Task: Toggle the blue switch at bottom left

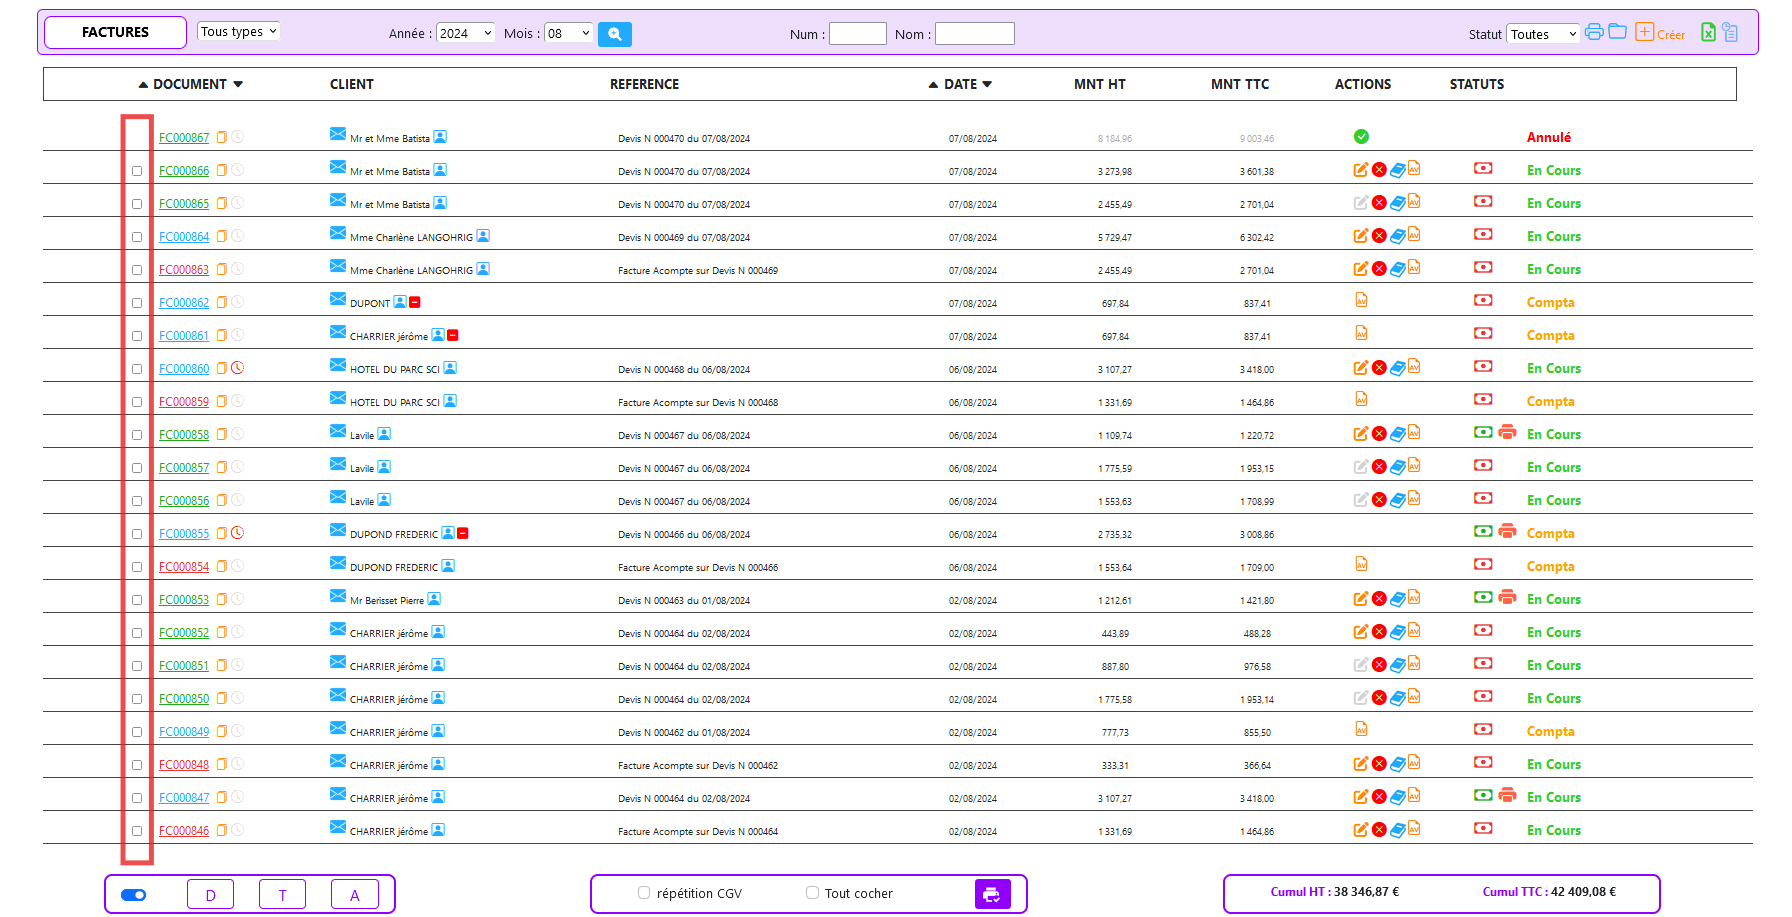Action: pyautogui.click(x=133, y=895)
